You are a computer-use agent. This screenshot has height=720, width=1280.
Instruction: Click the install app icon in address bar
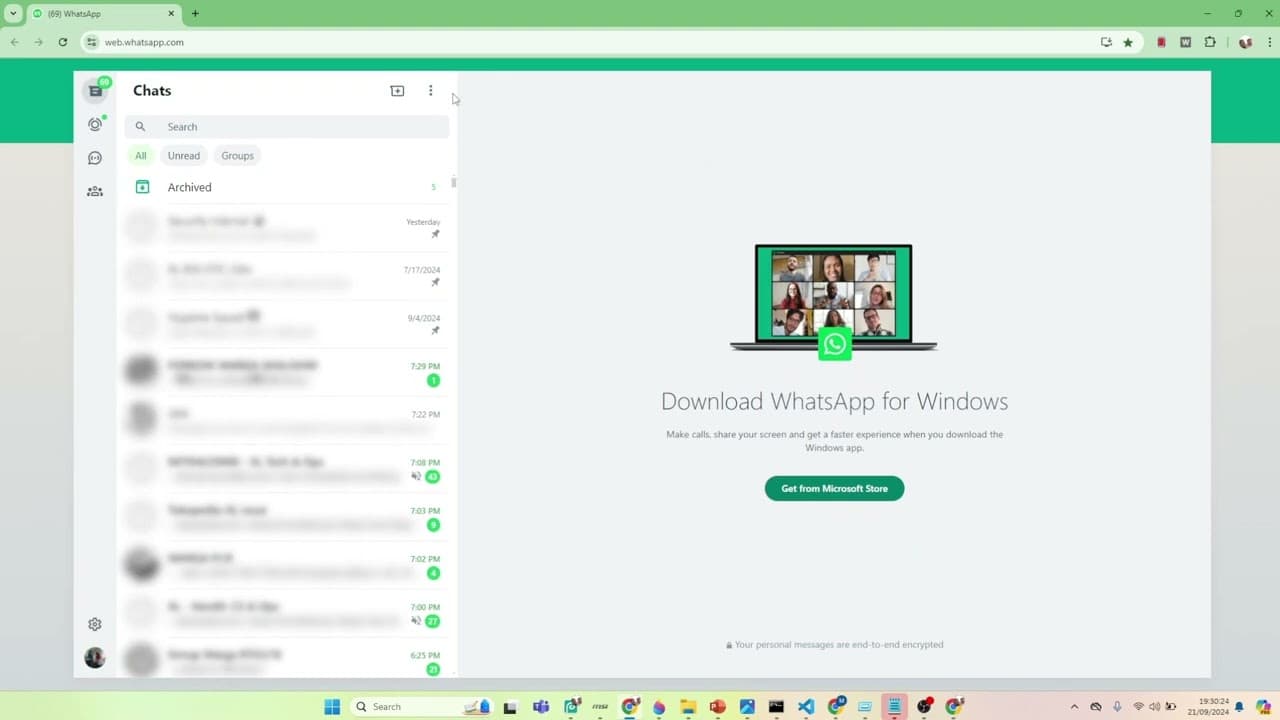coord(1106,42)
